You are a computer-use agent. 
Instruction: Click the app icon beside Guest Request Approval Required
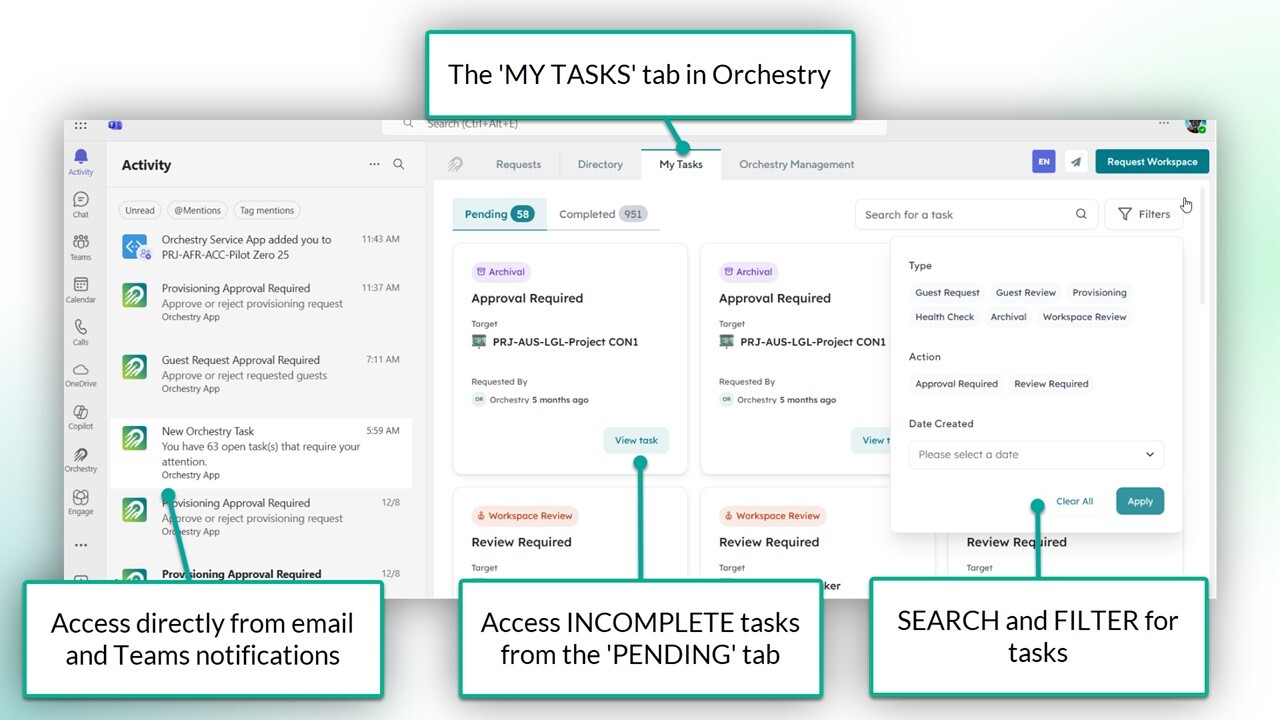tap(135, 367)
